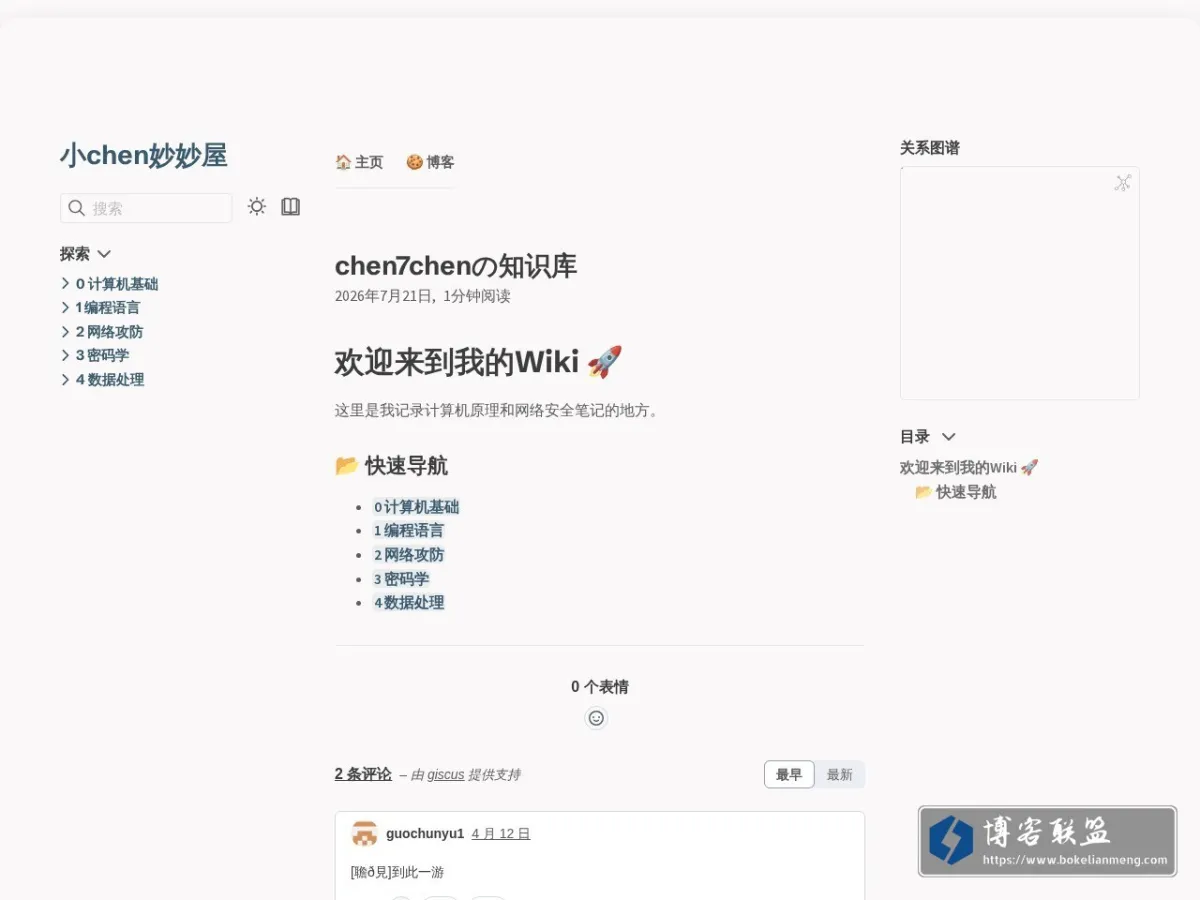Open reader mode via the book icon

(290, 207)
